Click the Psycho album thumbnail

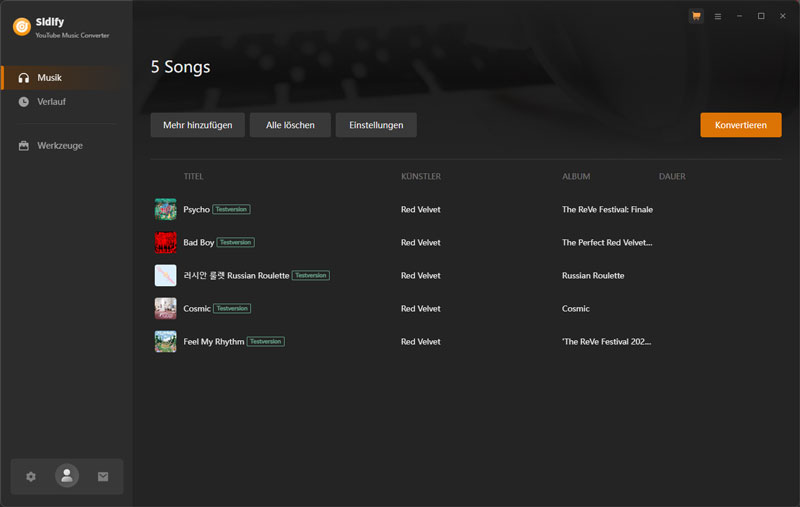coord(165,209)
